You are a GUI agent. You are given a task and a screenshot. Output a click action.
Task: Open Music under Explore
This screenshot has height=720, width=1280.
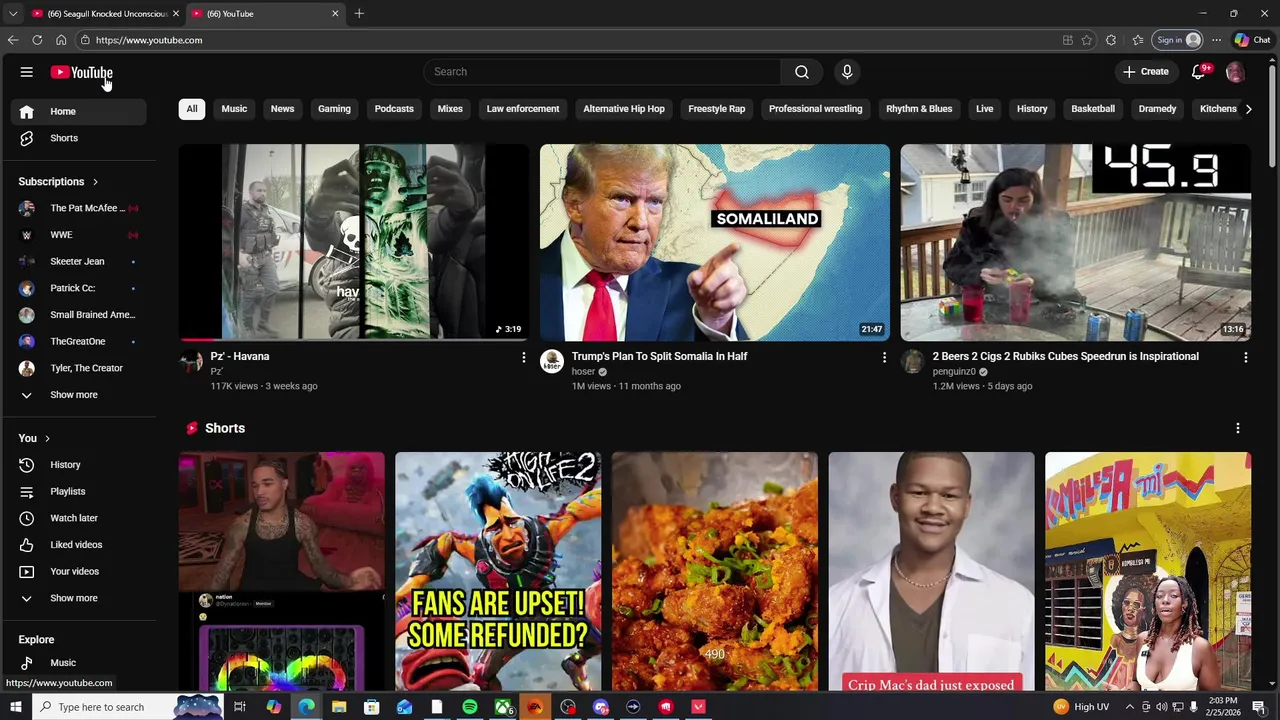[x=80, y=663]
